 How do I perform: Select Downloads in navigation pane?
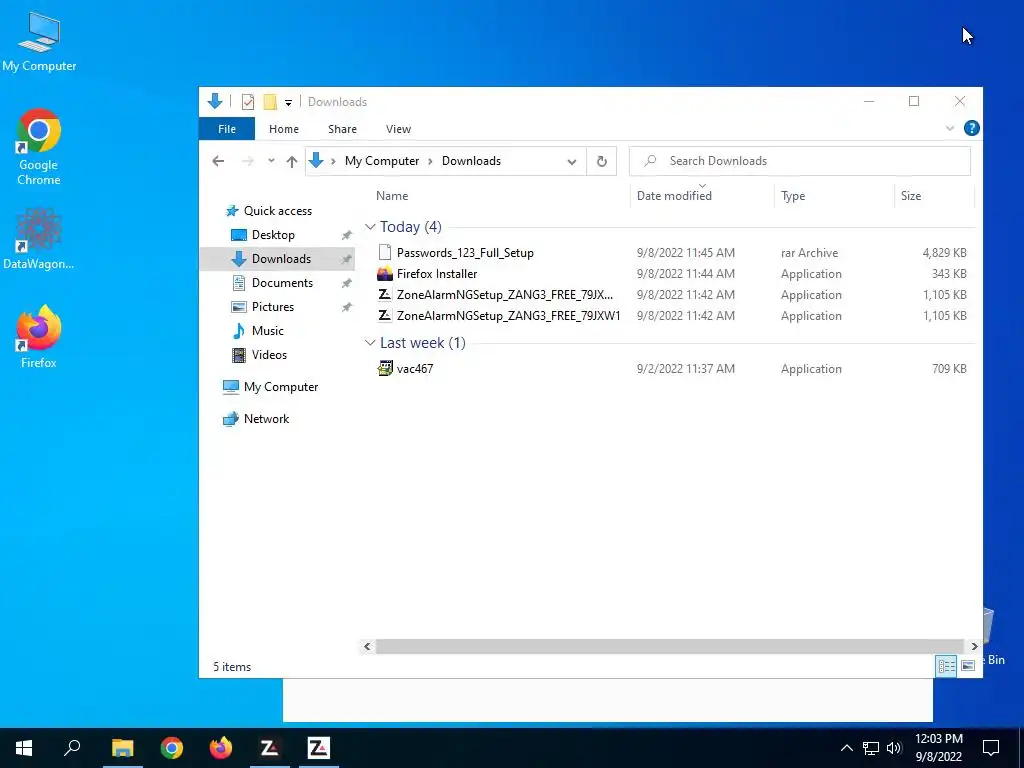pos(278,259)
